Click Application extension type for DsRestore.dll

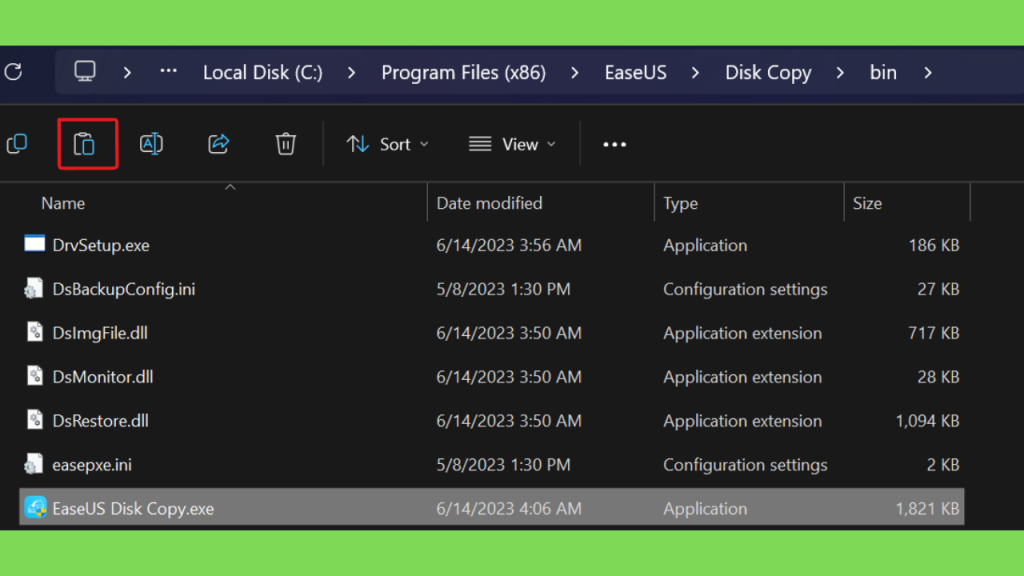(x=743, y=421)
